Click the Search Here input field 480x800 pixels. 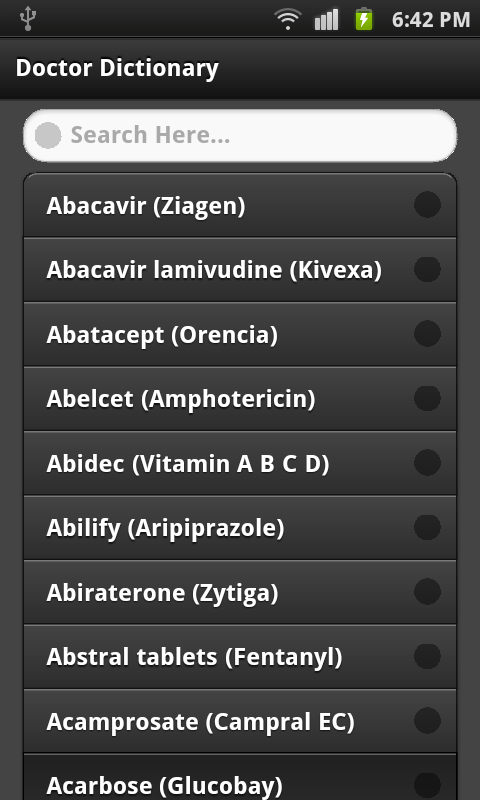tap(240, 136)
